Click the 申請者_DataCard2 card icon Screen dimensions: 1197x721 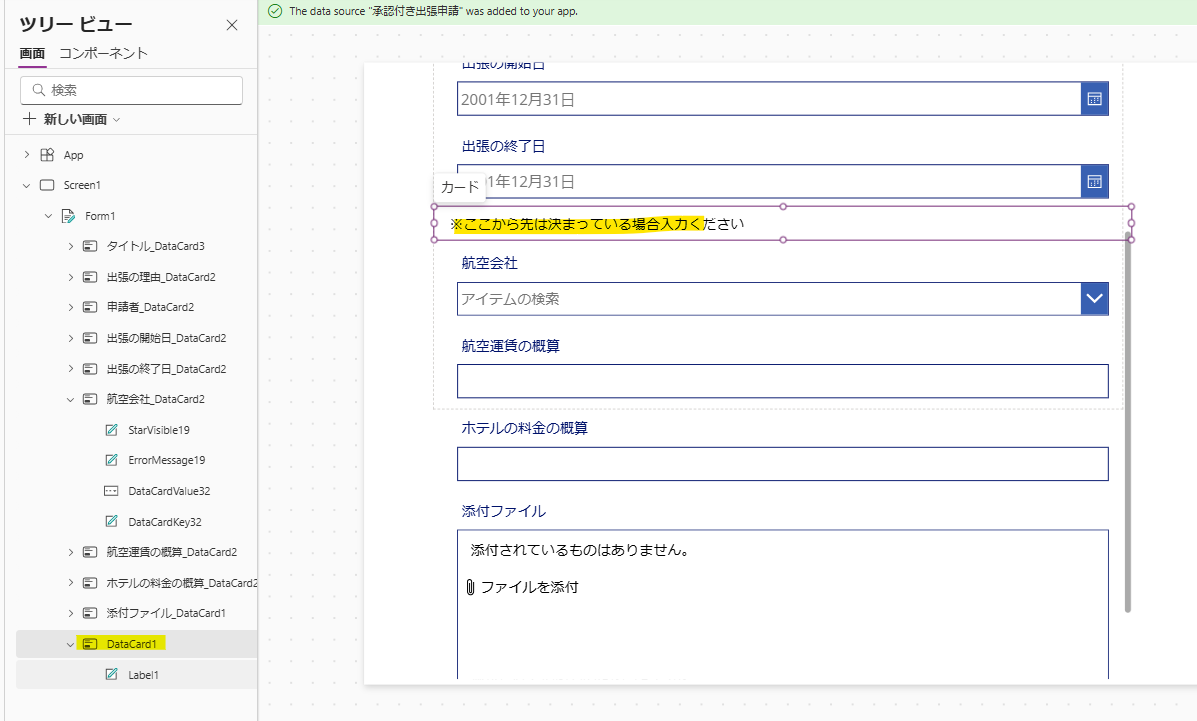coord(90,307)
